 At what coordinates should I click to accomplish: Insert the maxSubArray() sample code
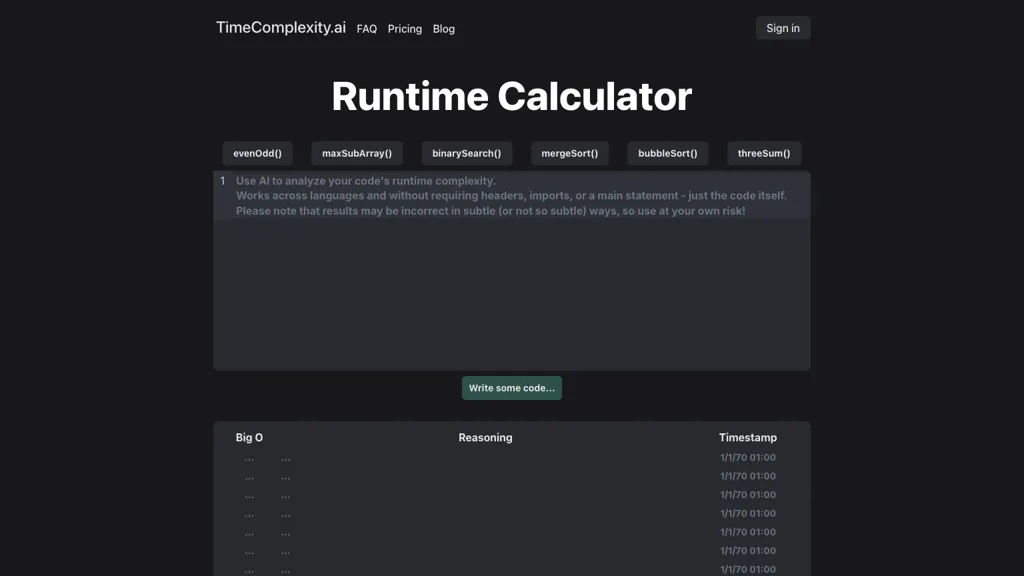pyautogui.click(x=357, y=153)
